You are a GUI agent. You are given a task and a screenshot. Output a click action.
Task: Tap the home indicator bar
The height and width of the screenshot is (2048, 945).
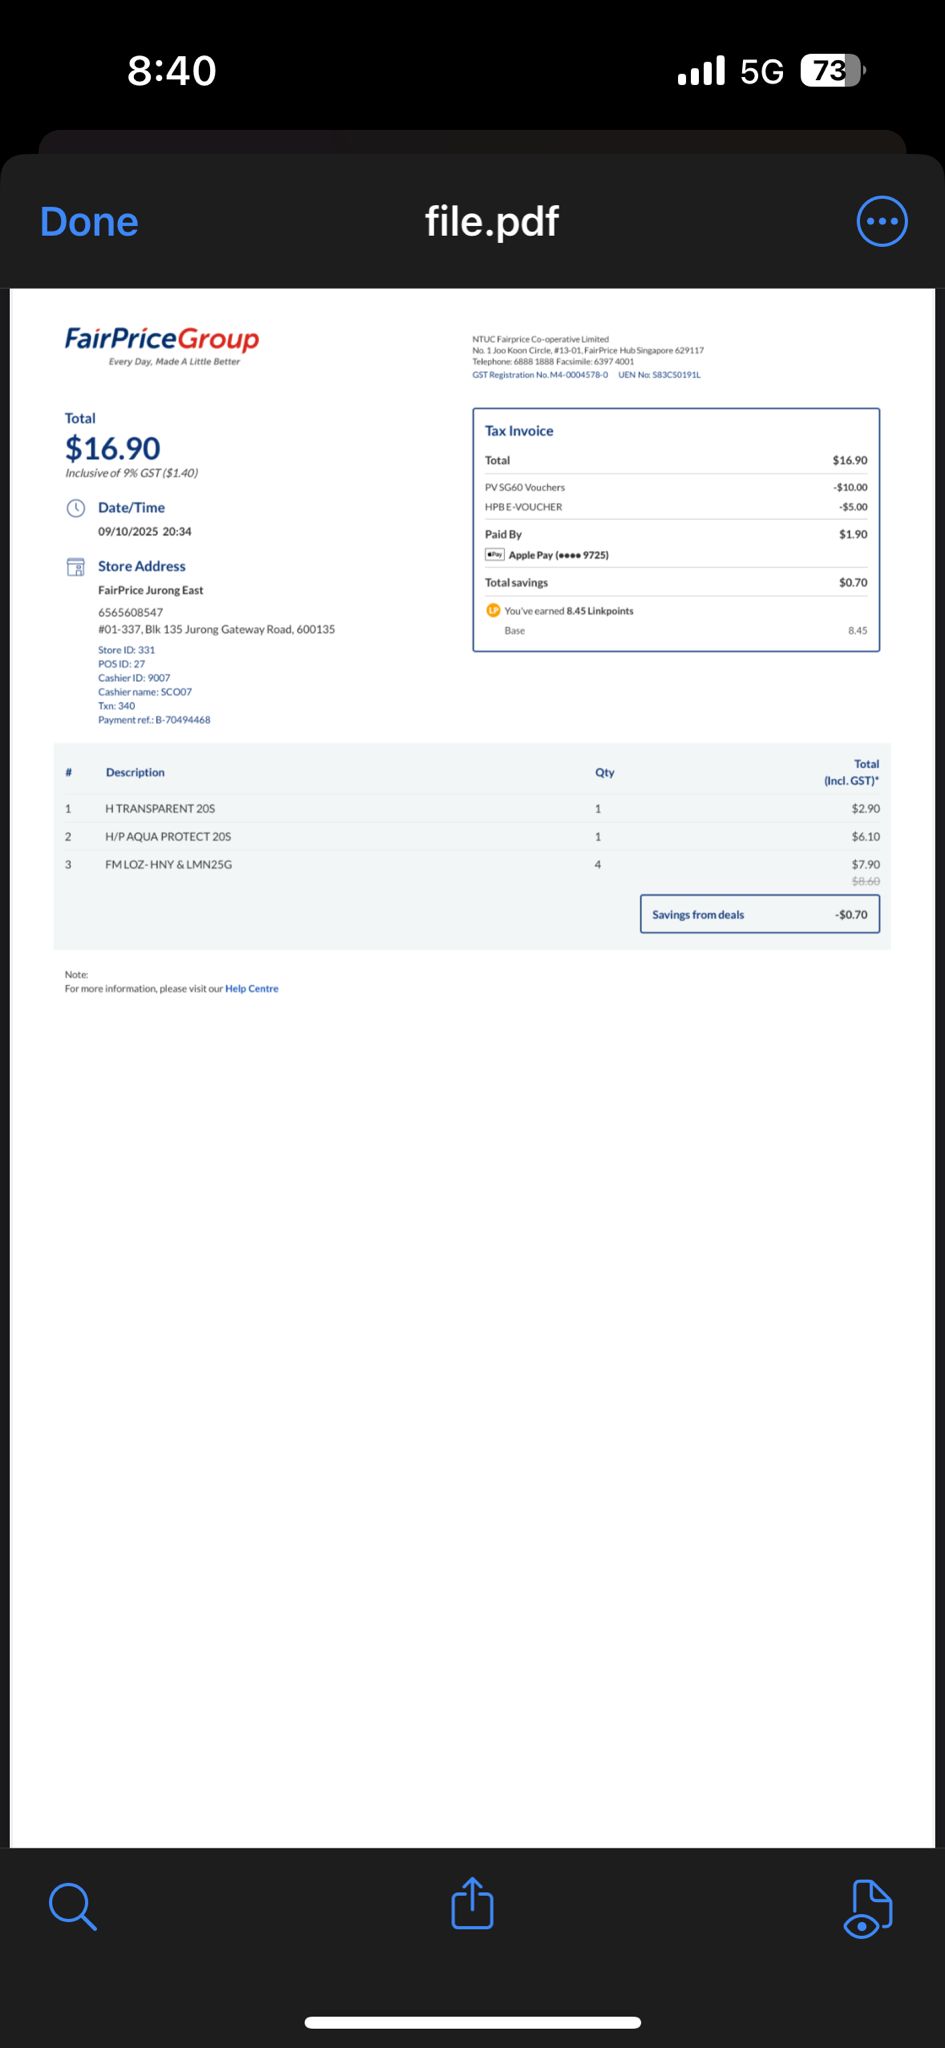click(x=472, y=2022)
